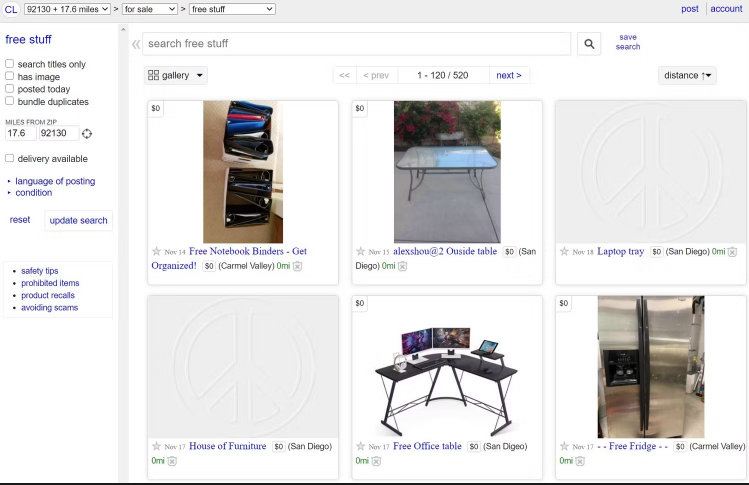
Task: Open the distance sort dropdown
Action: (x=687, y=75)
